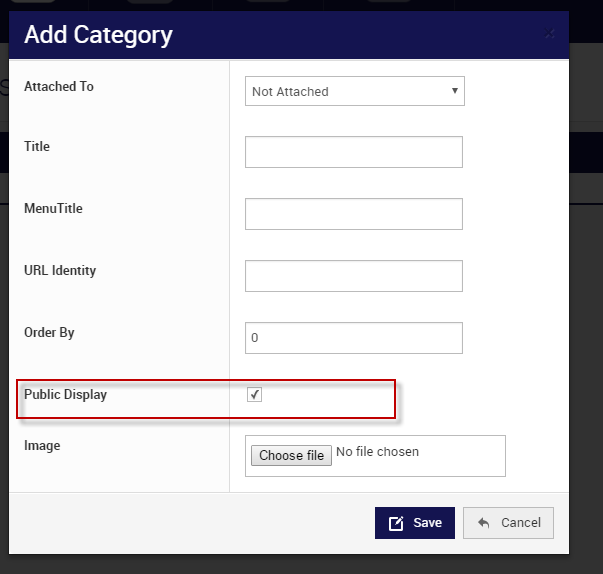Click the Image field label

click(42, 446)
